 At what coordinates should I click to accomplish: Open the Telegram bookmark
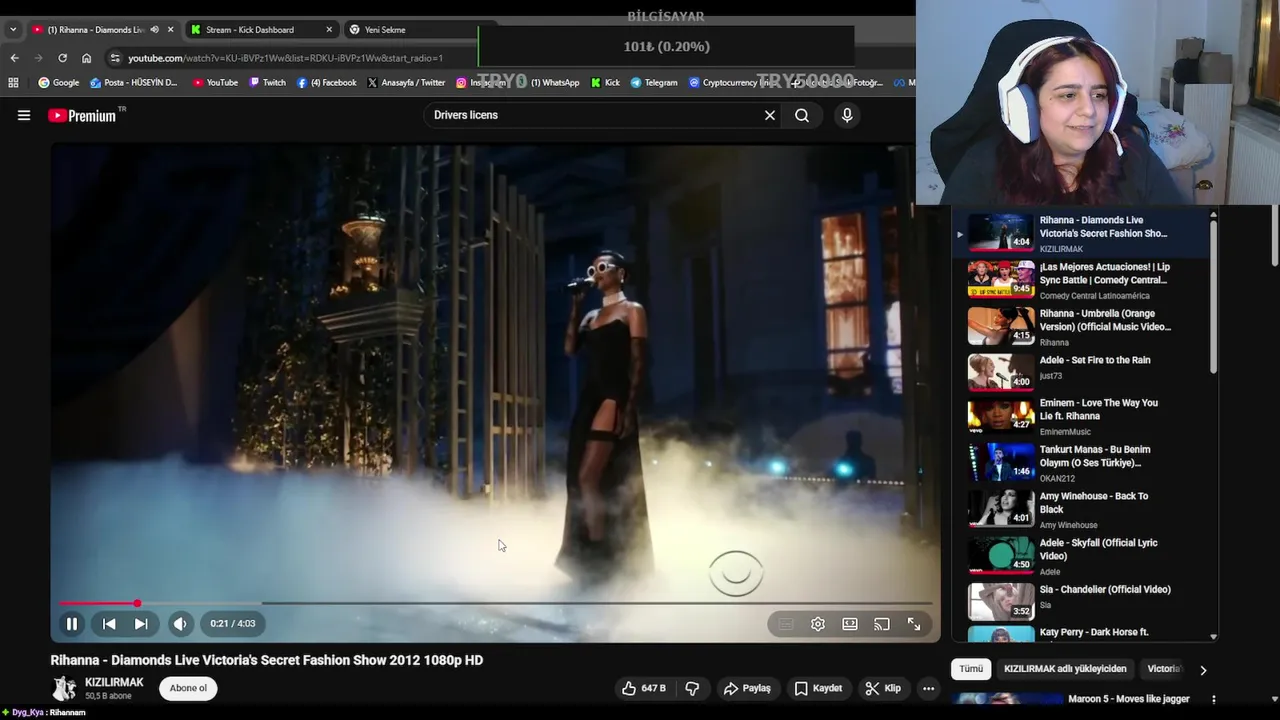tap(654, 83)
